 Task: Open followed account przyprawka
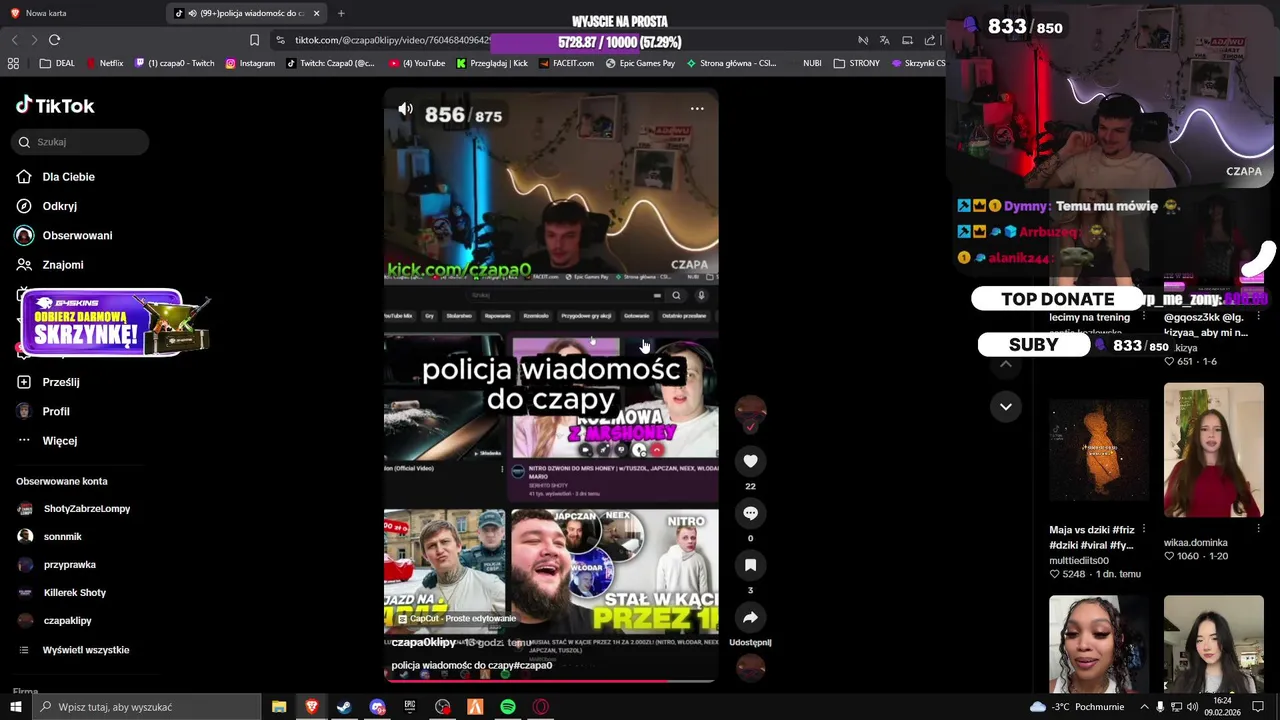pos(69,565)
